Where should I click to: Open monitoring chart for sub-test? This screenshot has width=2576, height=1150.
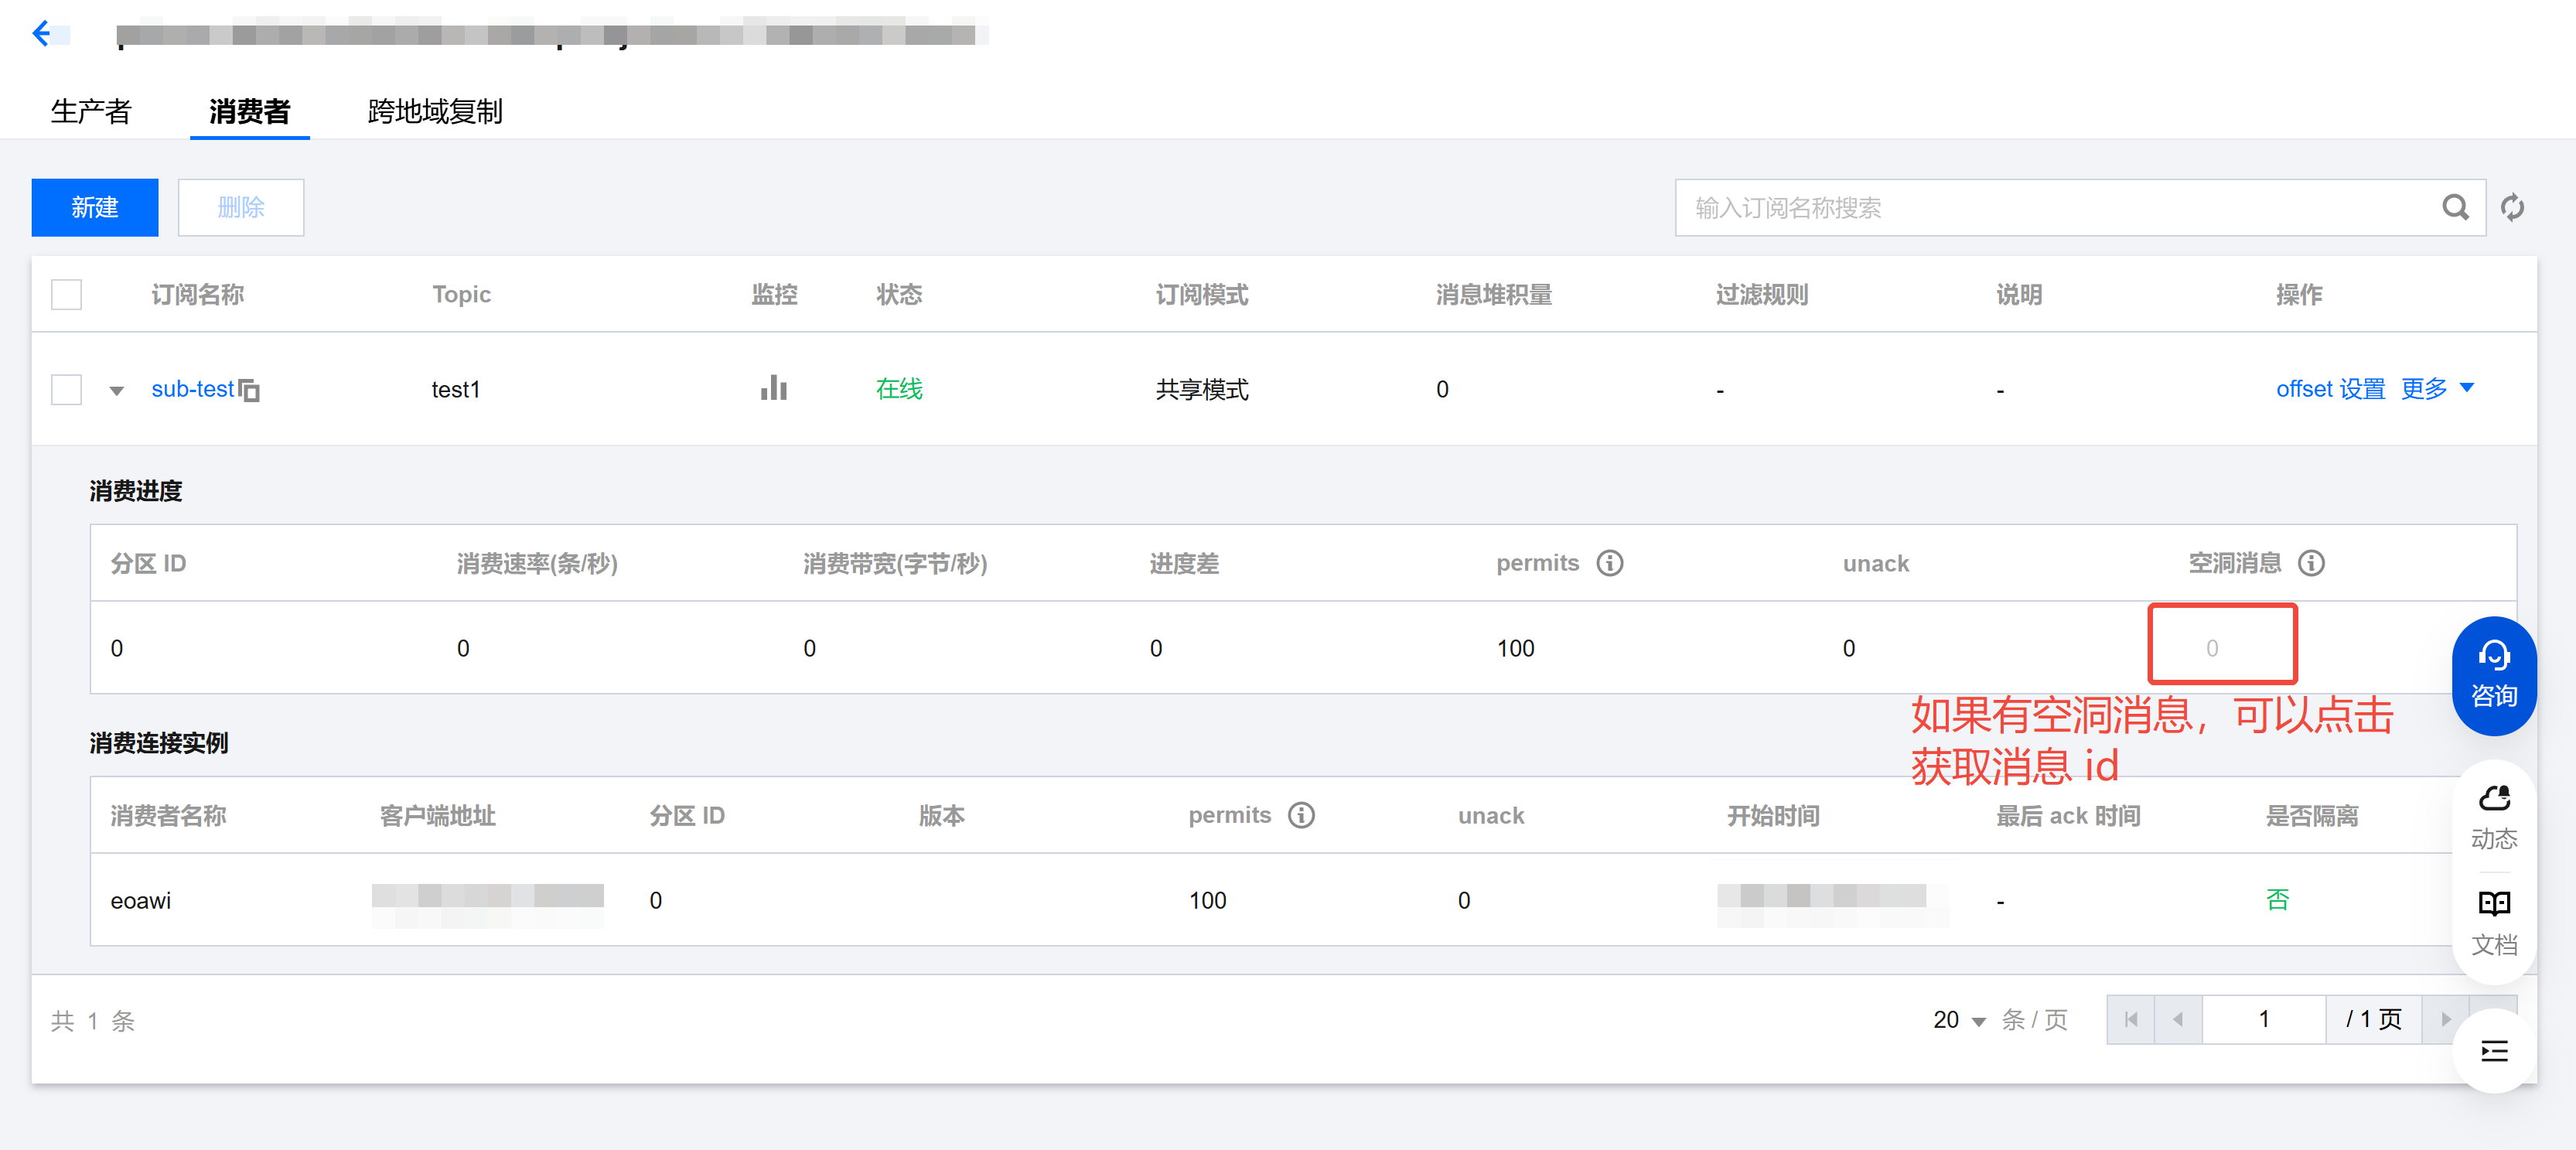coord(773,388)
